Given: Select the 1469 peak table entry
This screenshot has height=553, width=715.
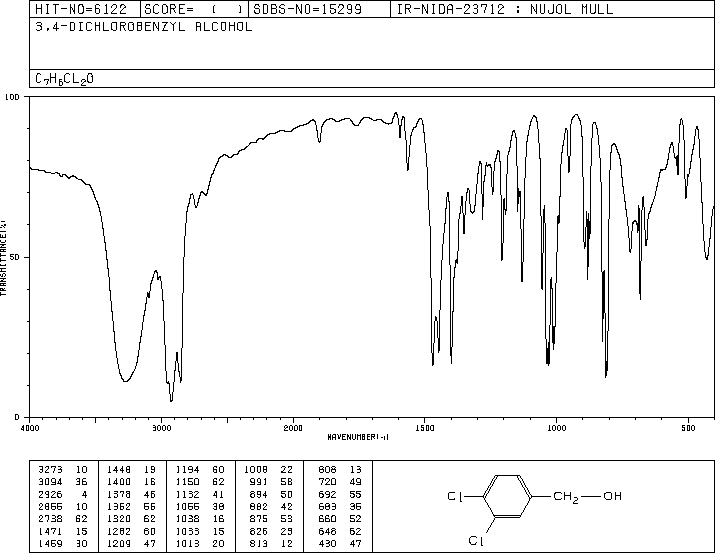Looking at the screenshot, I should click(x=63, y=543).
